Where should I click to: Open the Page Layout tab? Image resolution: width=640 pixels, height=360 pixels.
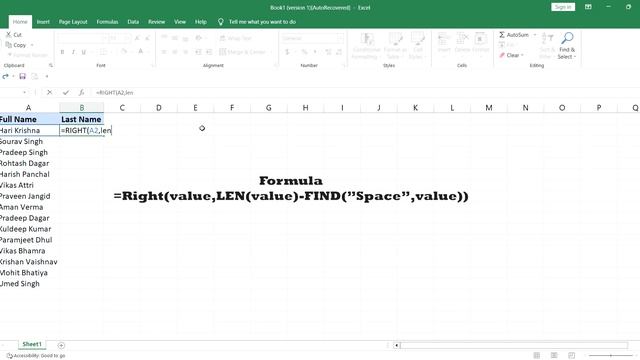73,22
